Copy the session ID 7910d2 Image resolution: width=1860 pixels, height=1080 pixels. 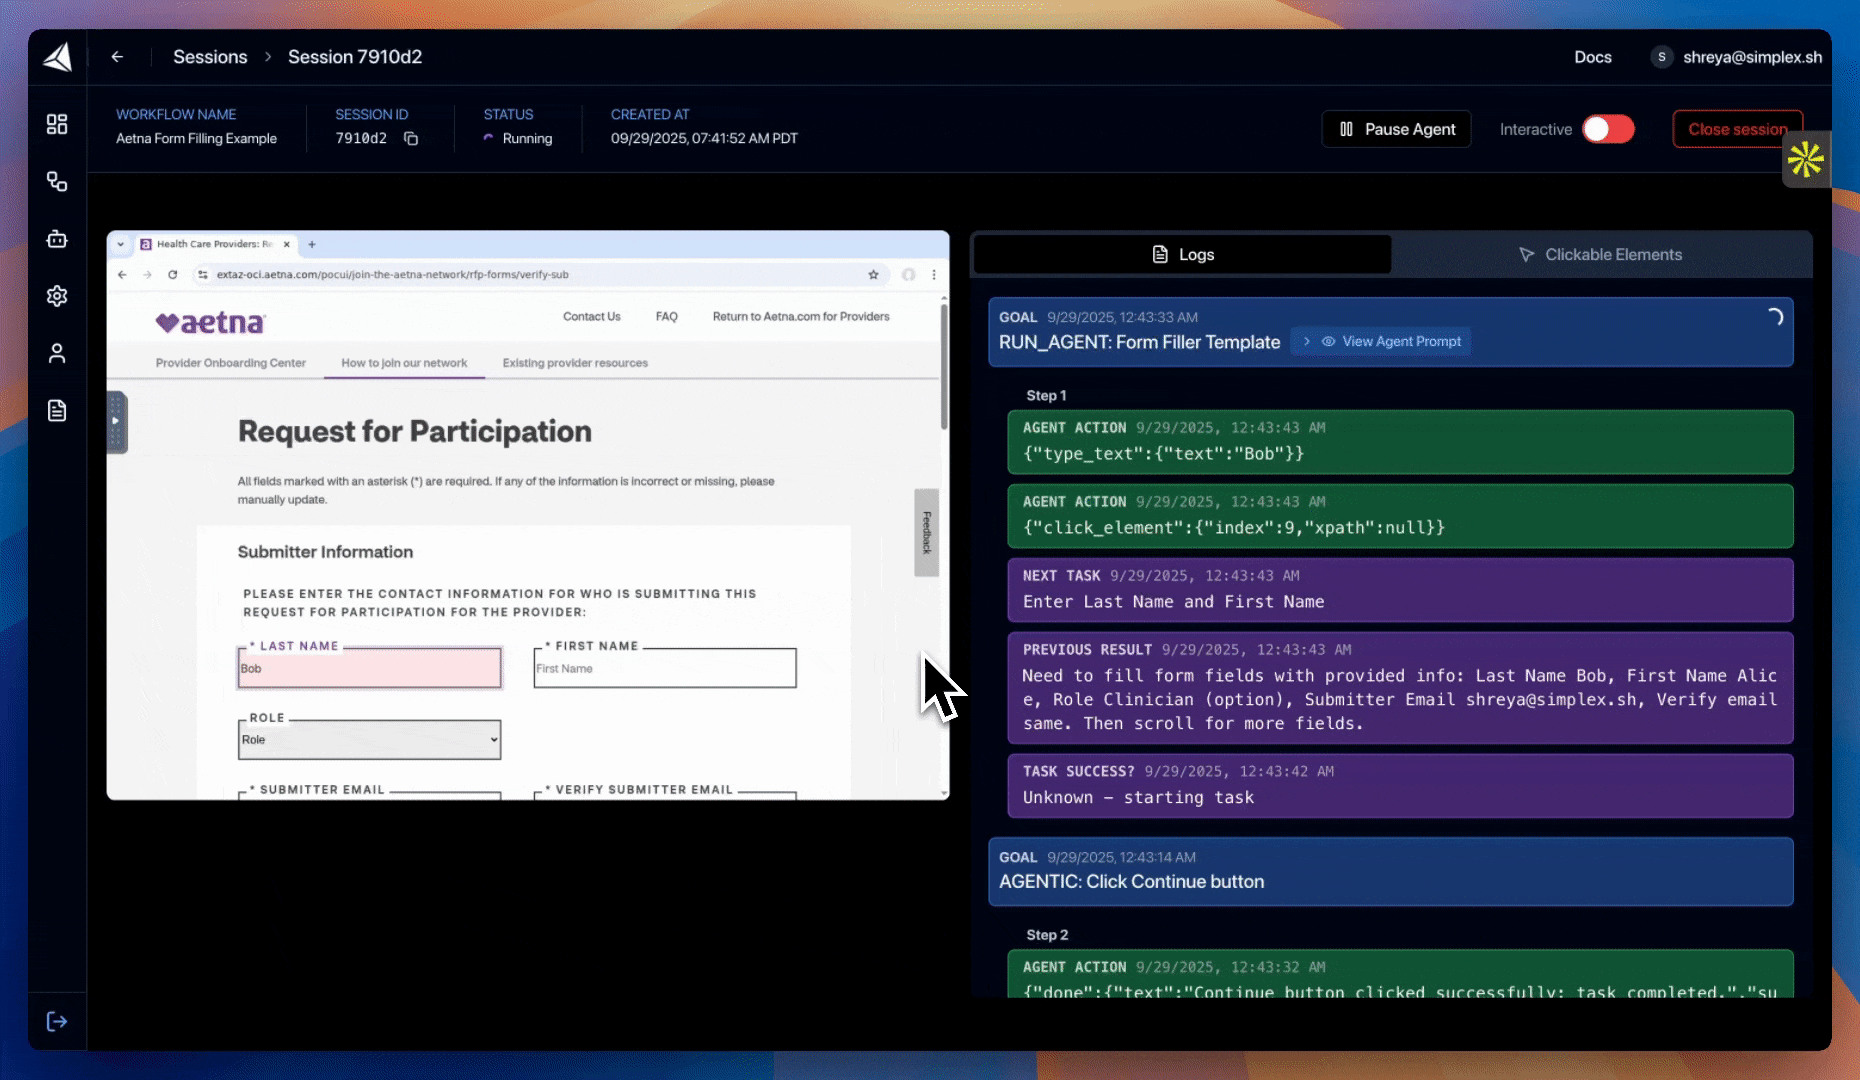(x=411, y=138)
